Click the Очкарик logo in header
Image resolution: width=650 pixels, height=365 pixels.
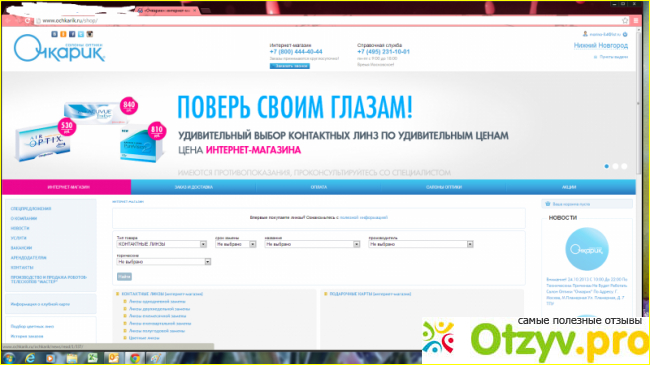point(59,50)
